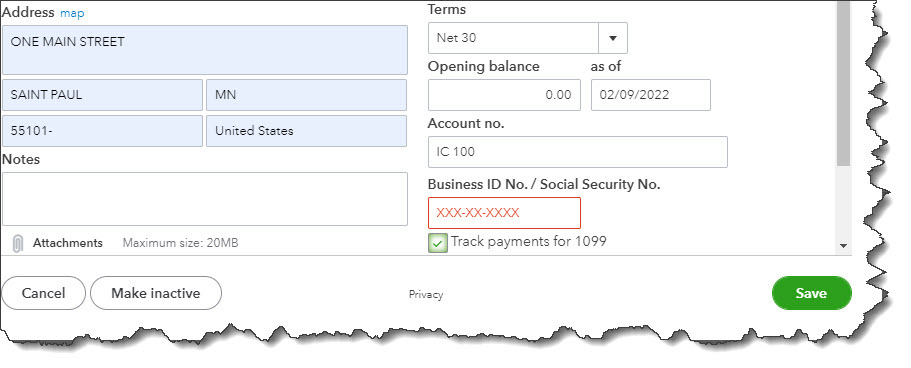The height and width of the screenshot is (368, 911).
Task: Click the paperclip Attachments icon
Action: tap(18, 244)
